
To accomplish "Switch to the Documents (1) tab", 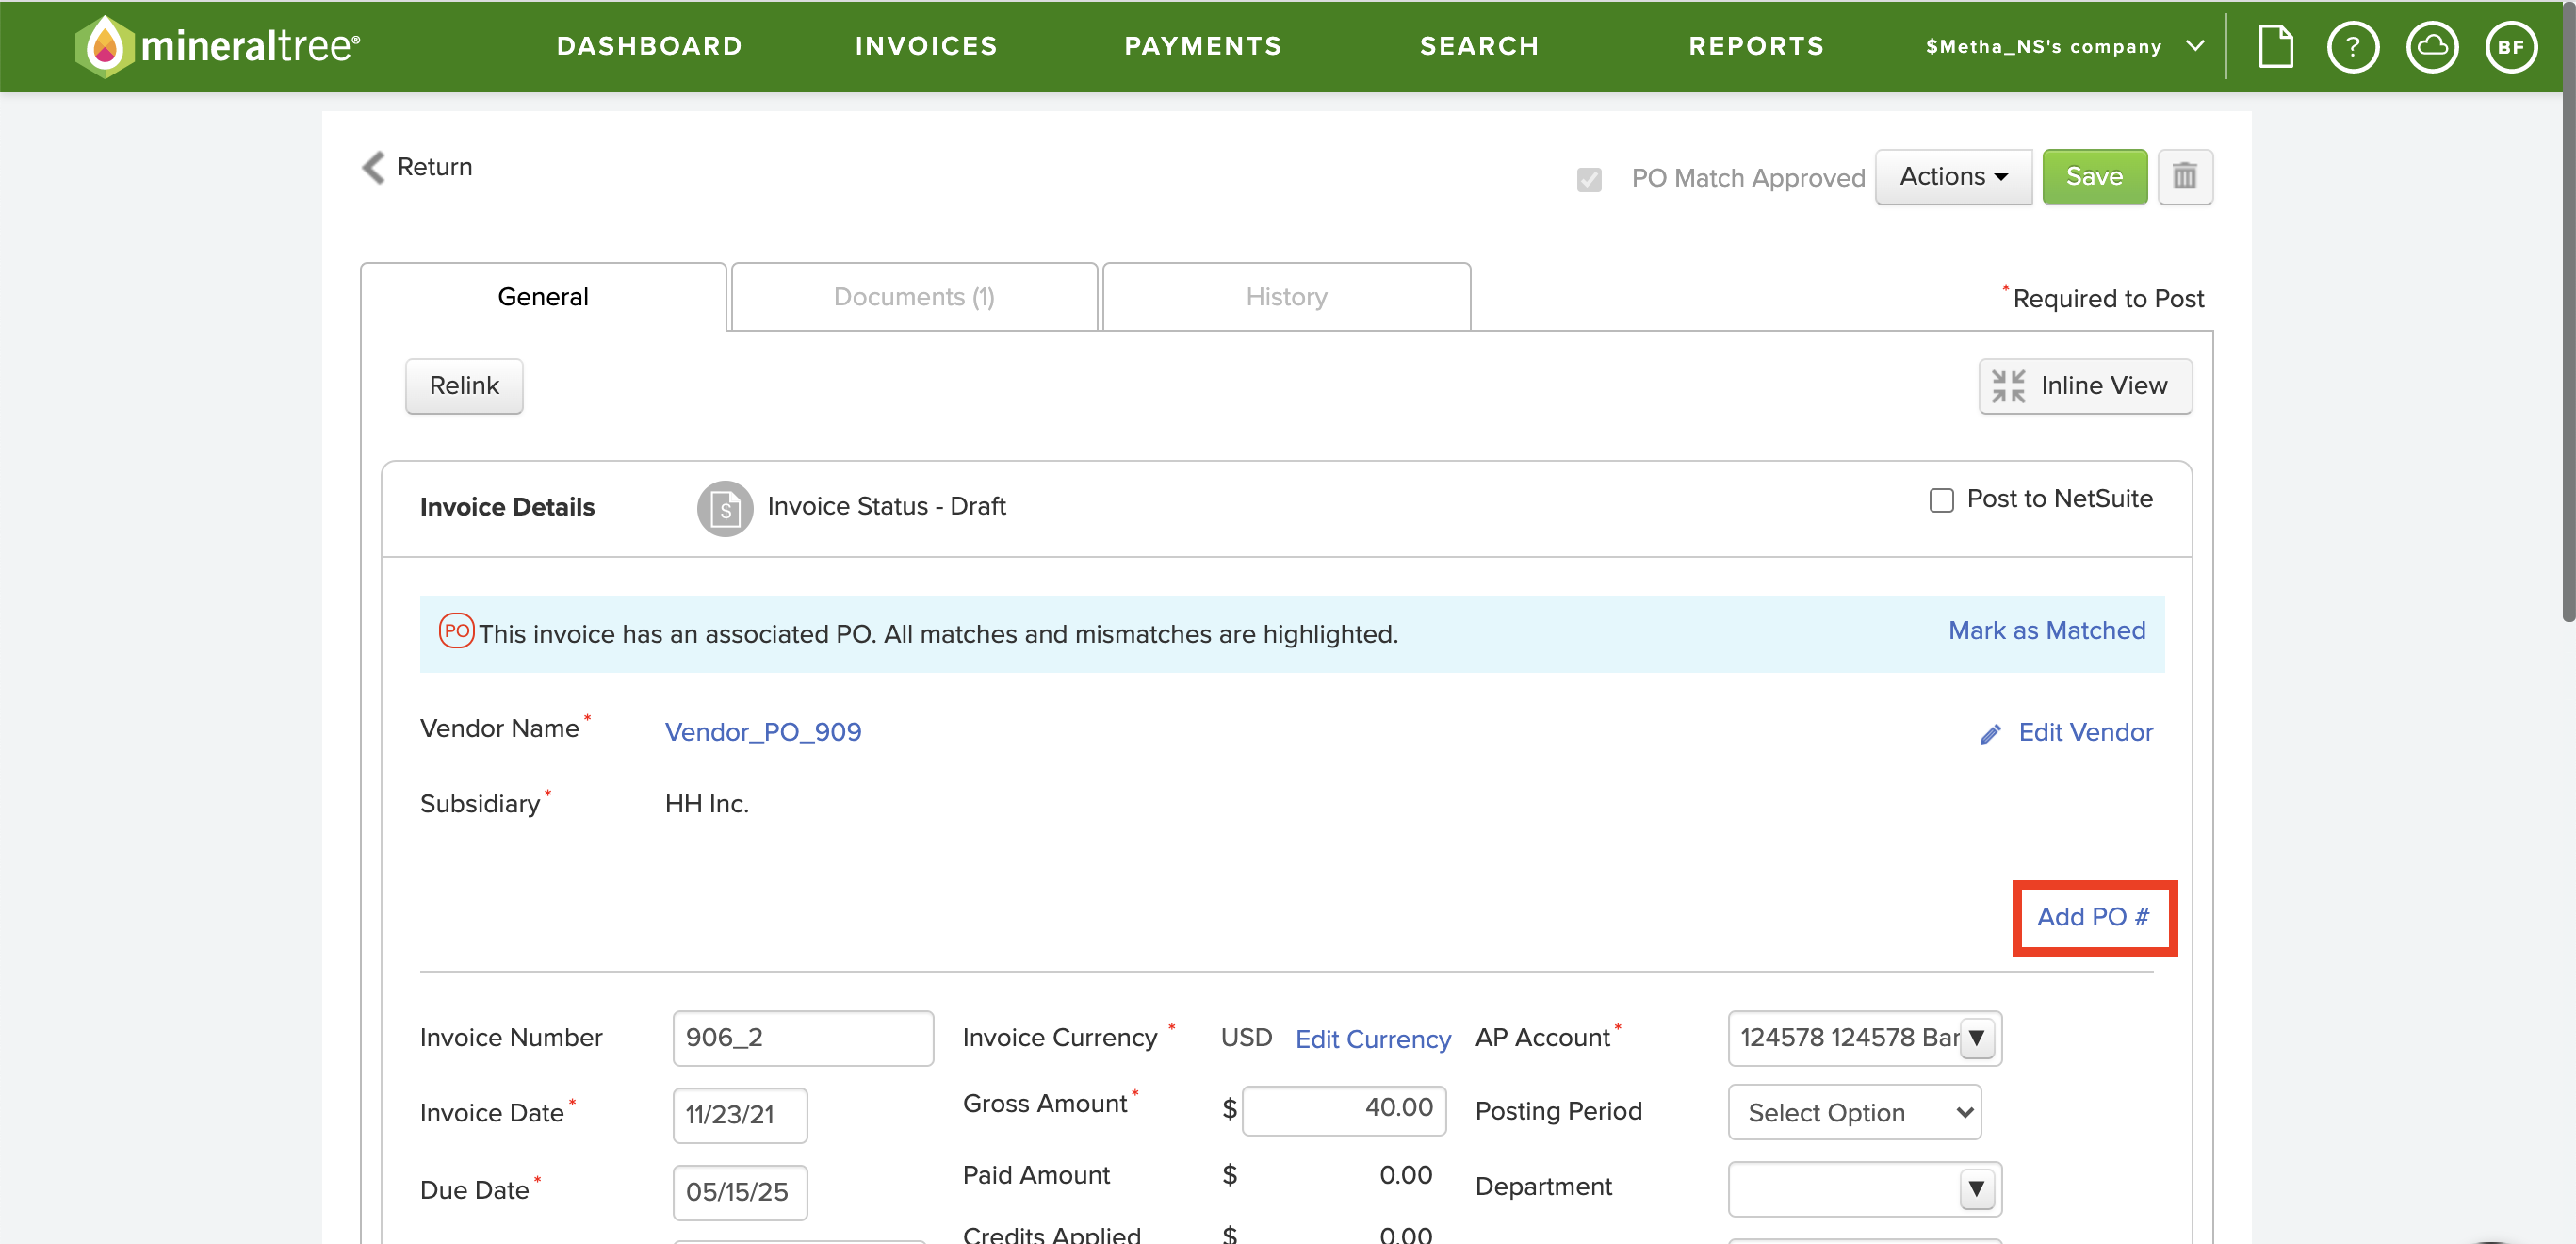I will (x=914, y=297).
